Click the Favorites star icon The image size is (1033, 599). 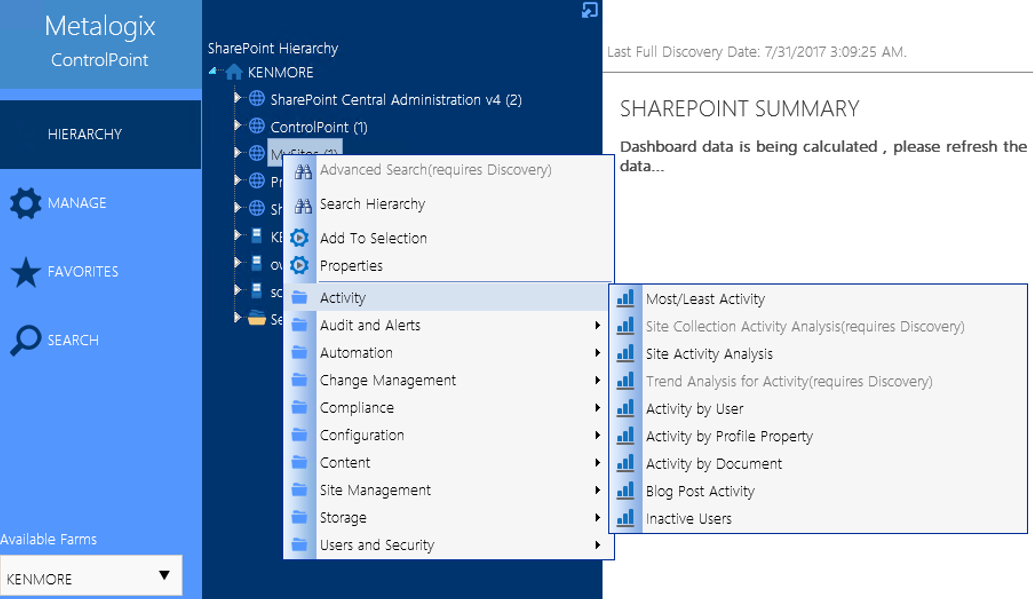[26, 272]
